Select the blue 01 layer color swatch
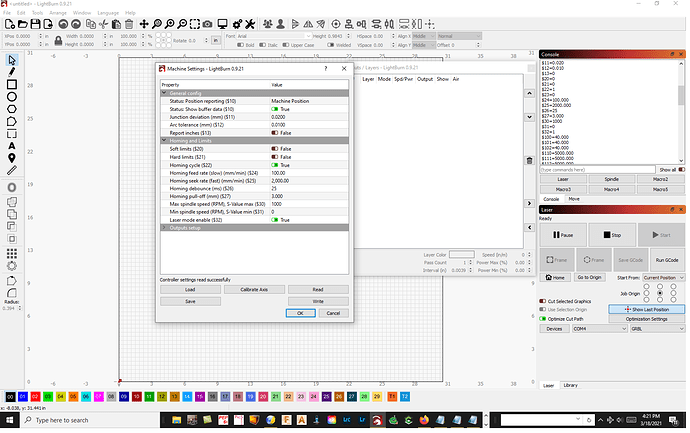Image resolution: width=690 pixels, height=433 pixels. (23, 396)
